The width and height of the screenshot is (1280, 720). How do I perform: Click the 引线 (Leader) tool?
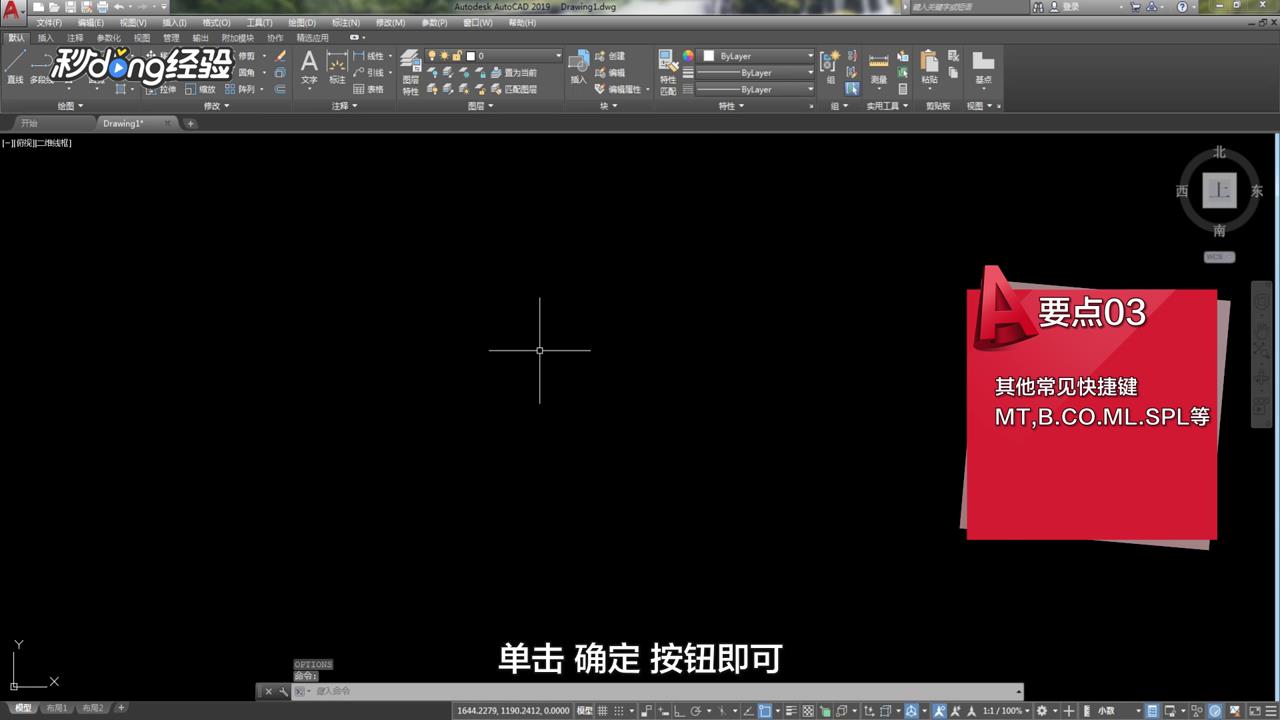tap(369, 73)
